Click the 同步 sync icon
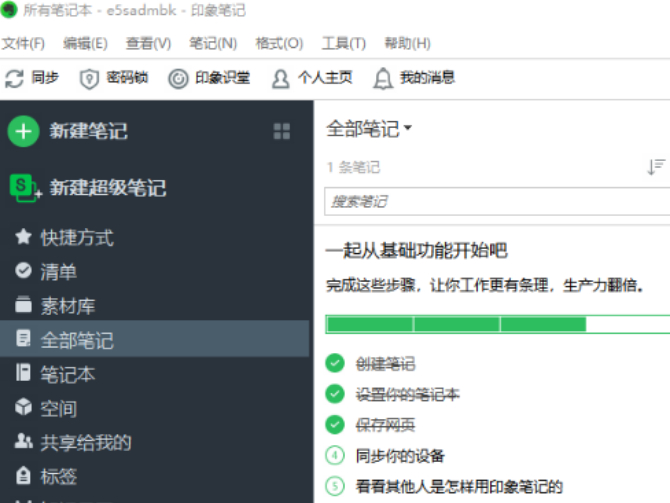This screenshot has width=670, height=503. point(15,79)
